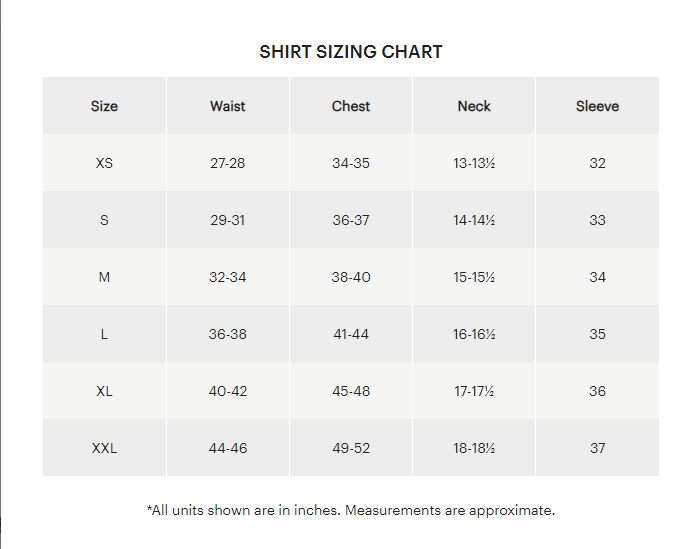Click the 18-18½ neck measurement cell
Viewport: 699px width, 549px height.
click(x=474, y=448)
